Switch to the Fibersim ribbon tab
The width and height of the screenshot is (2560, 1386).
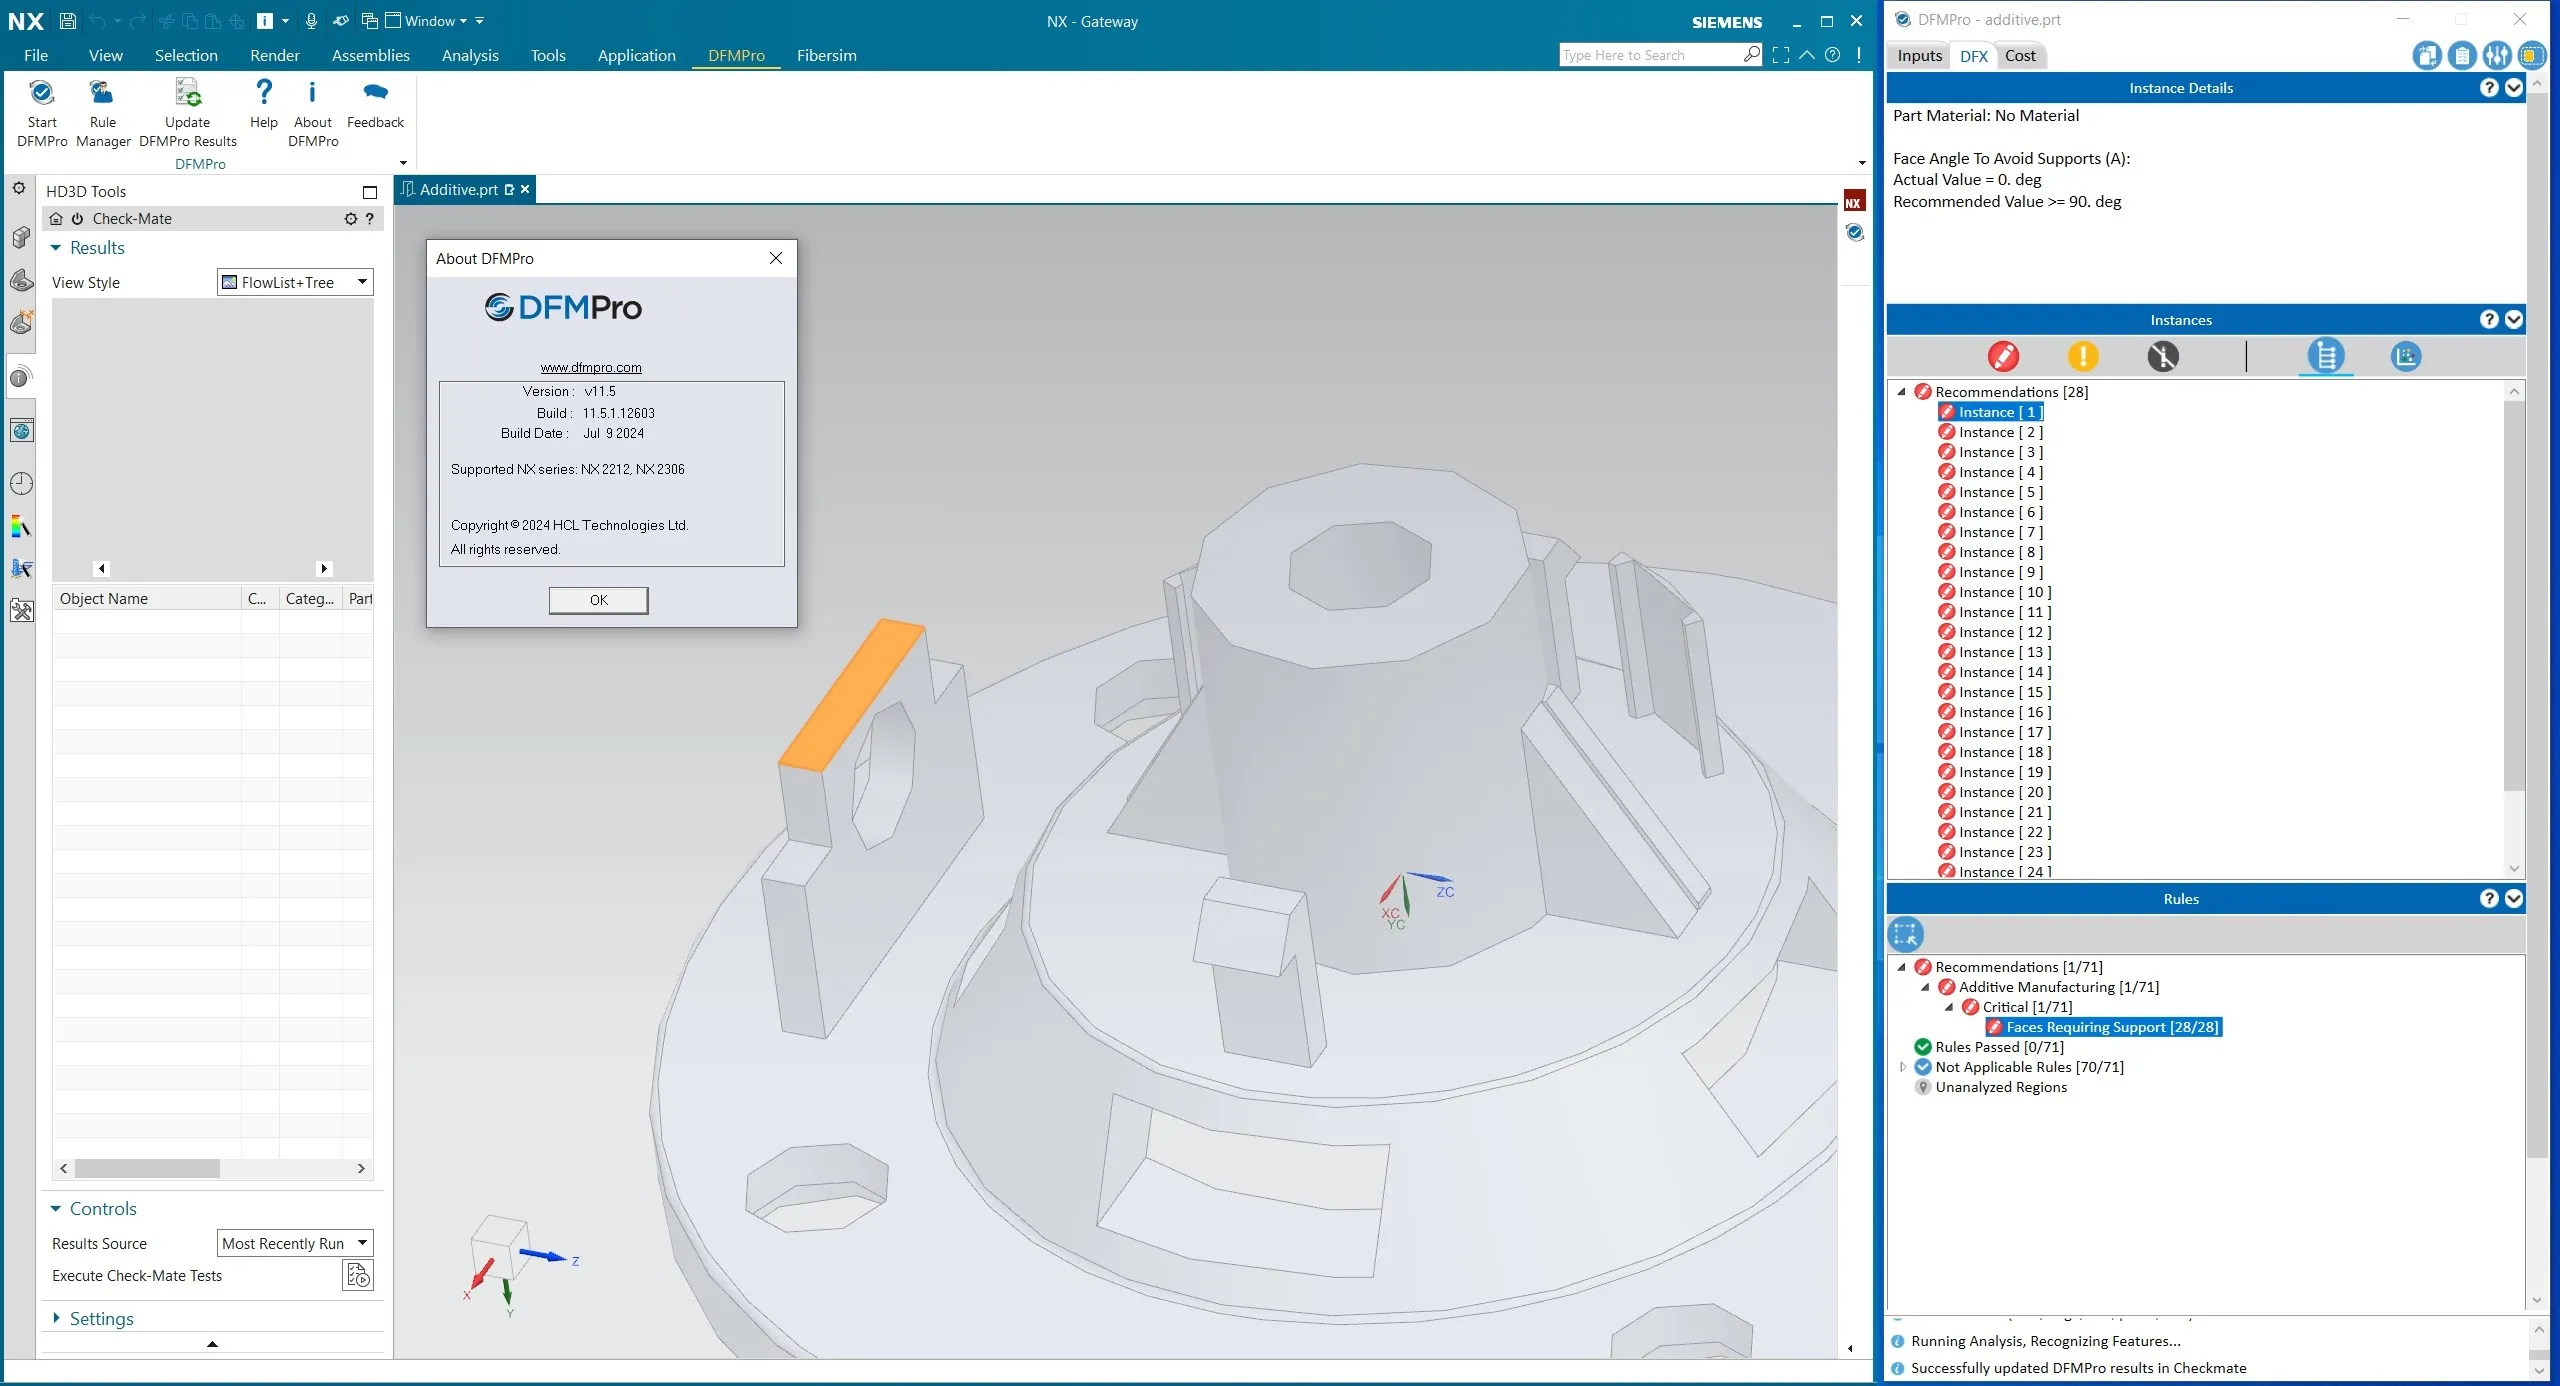pos(826,55)
